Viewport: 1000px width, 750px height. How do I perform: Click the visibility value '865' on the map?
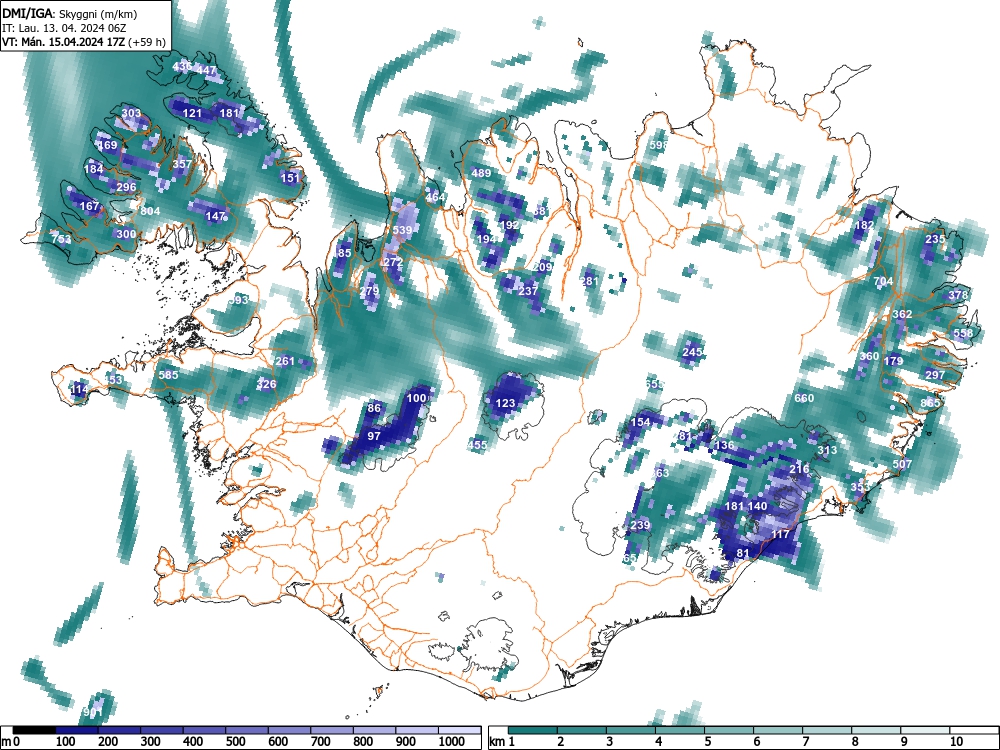930,403
